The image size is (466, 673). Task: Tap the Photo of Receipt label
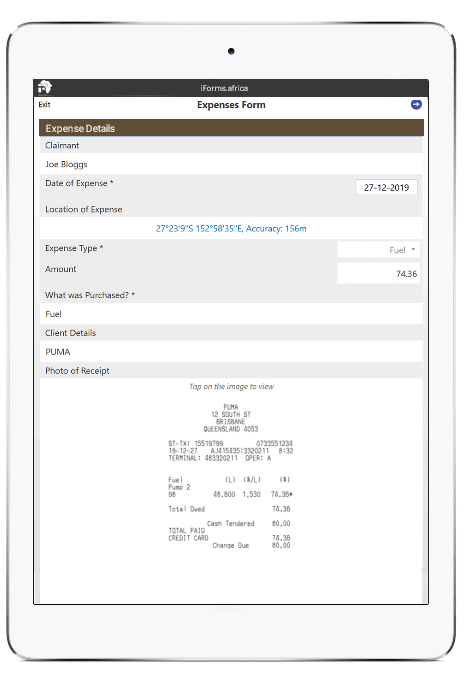coord(77,370)
